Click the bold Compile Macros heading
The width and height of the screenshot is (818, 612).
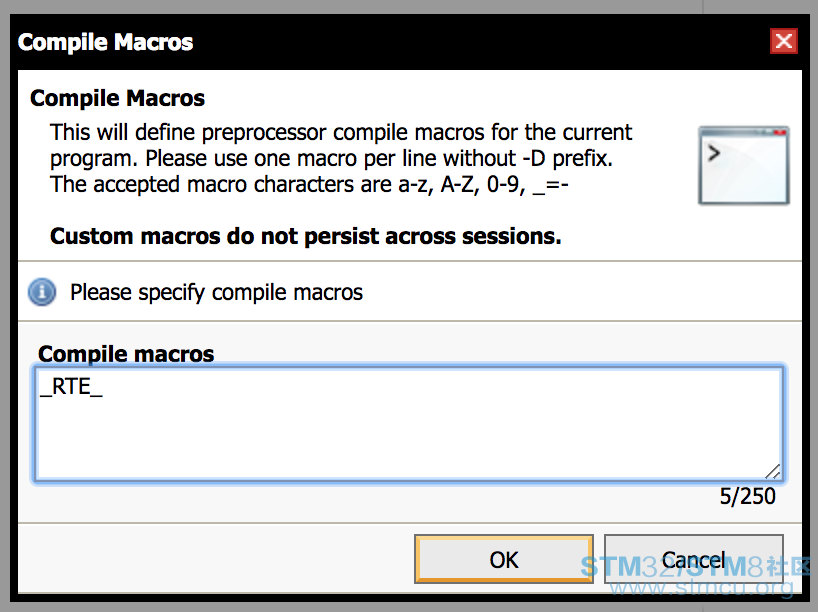point(117,98)
